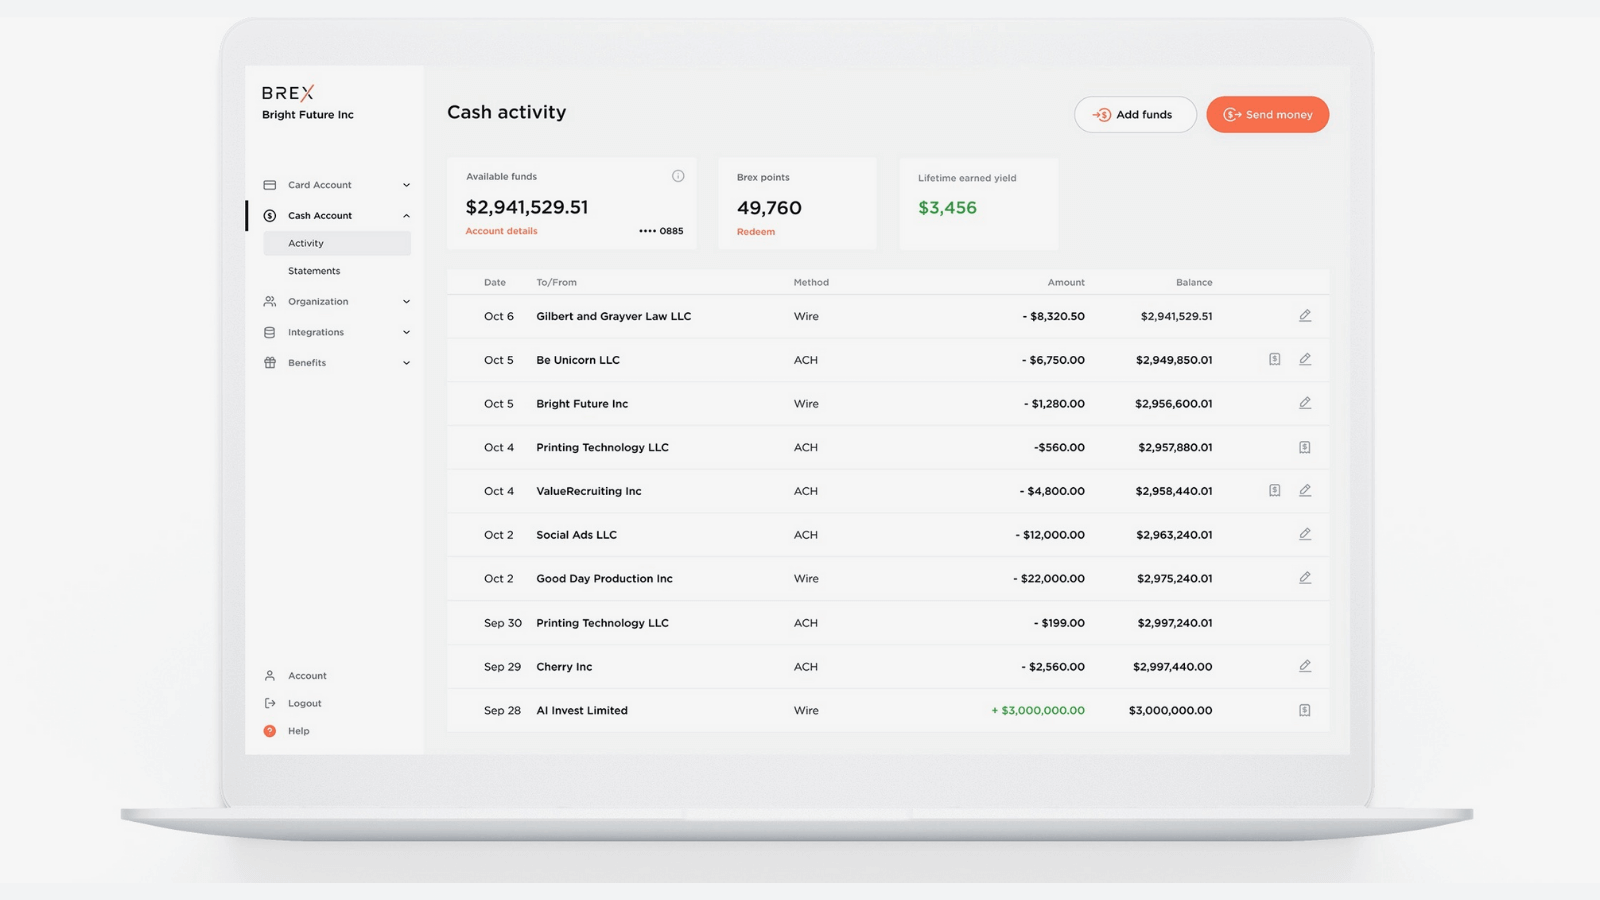Click the Add funds button
This screenshot has width=1600, height=900.
[1135, 115]
